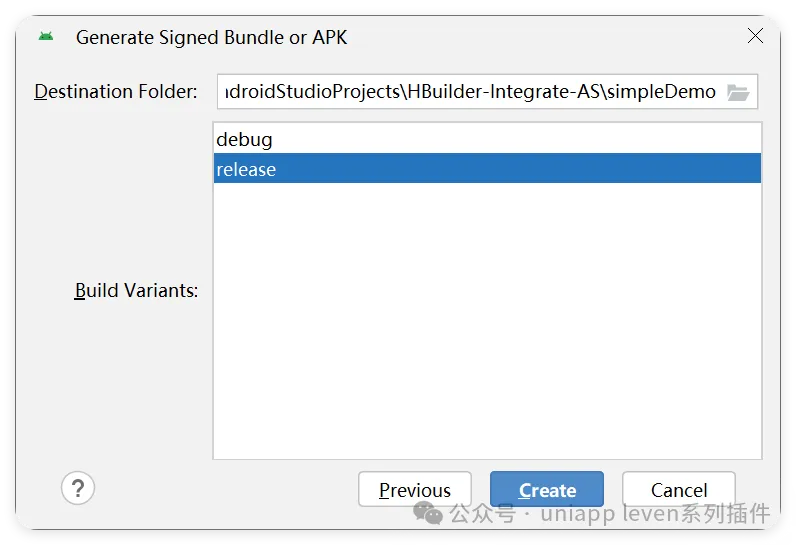Close the Generate Signed Bundle dialog
This screenshot has height=545, width=796.
pos(755,36)
